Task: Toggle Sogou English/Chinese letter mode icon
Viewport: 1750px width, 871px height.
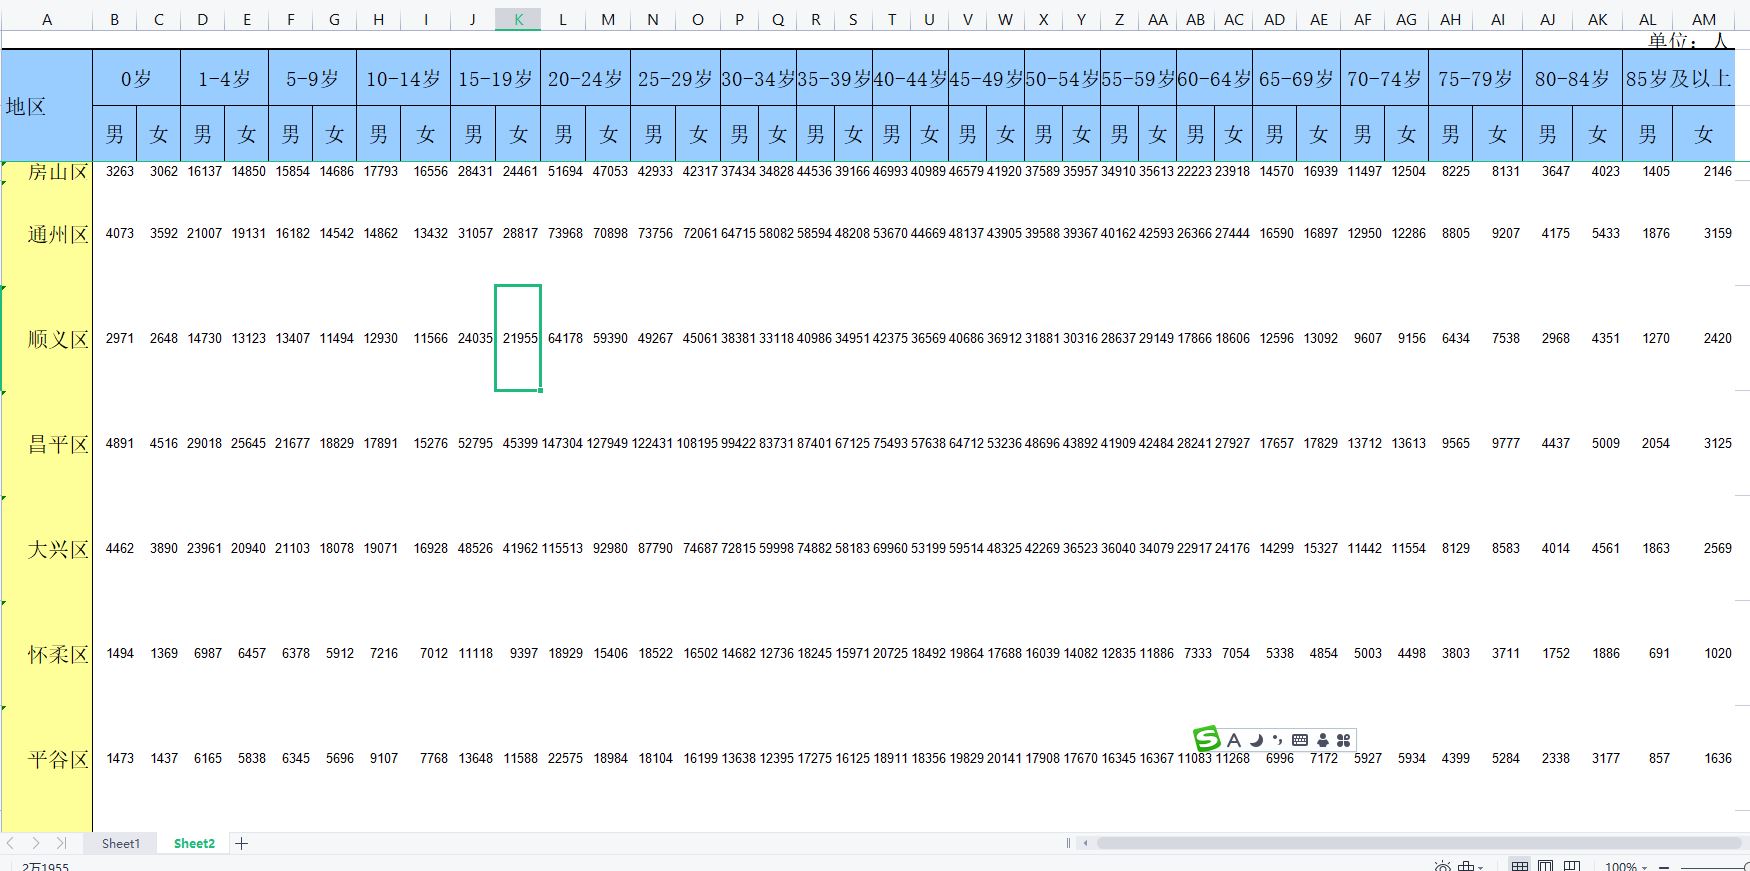Action: coord(1234,740)
